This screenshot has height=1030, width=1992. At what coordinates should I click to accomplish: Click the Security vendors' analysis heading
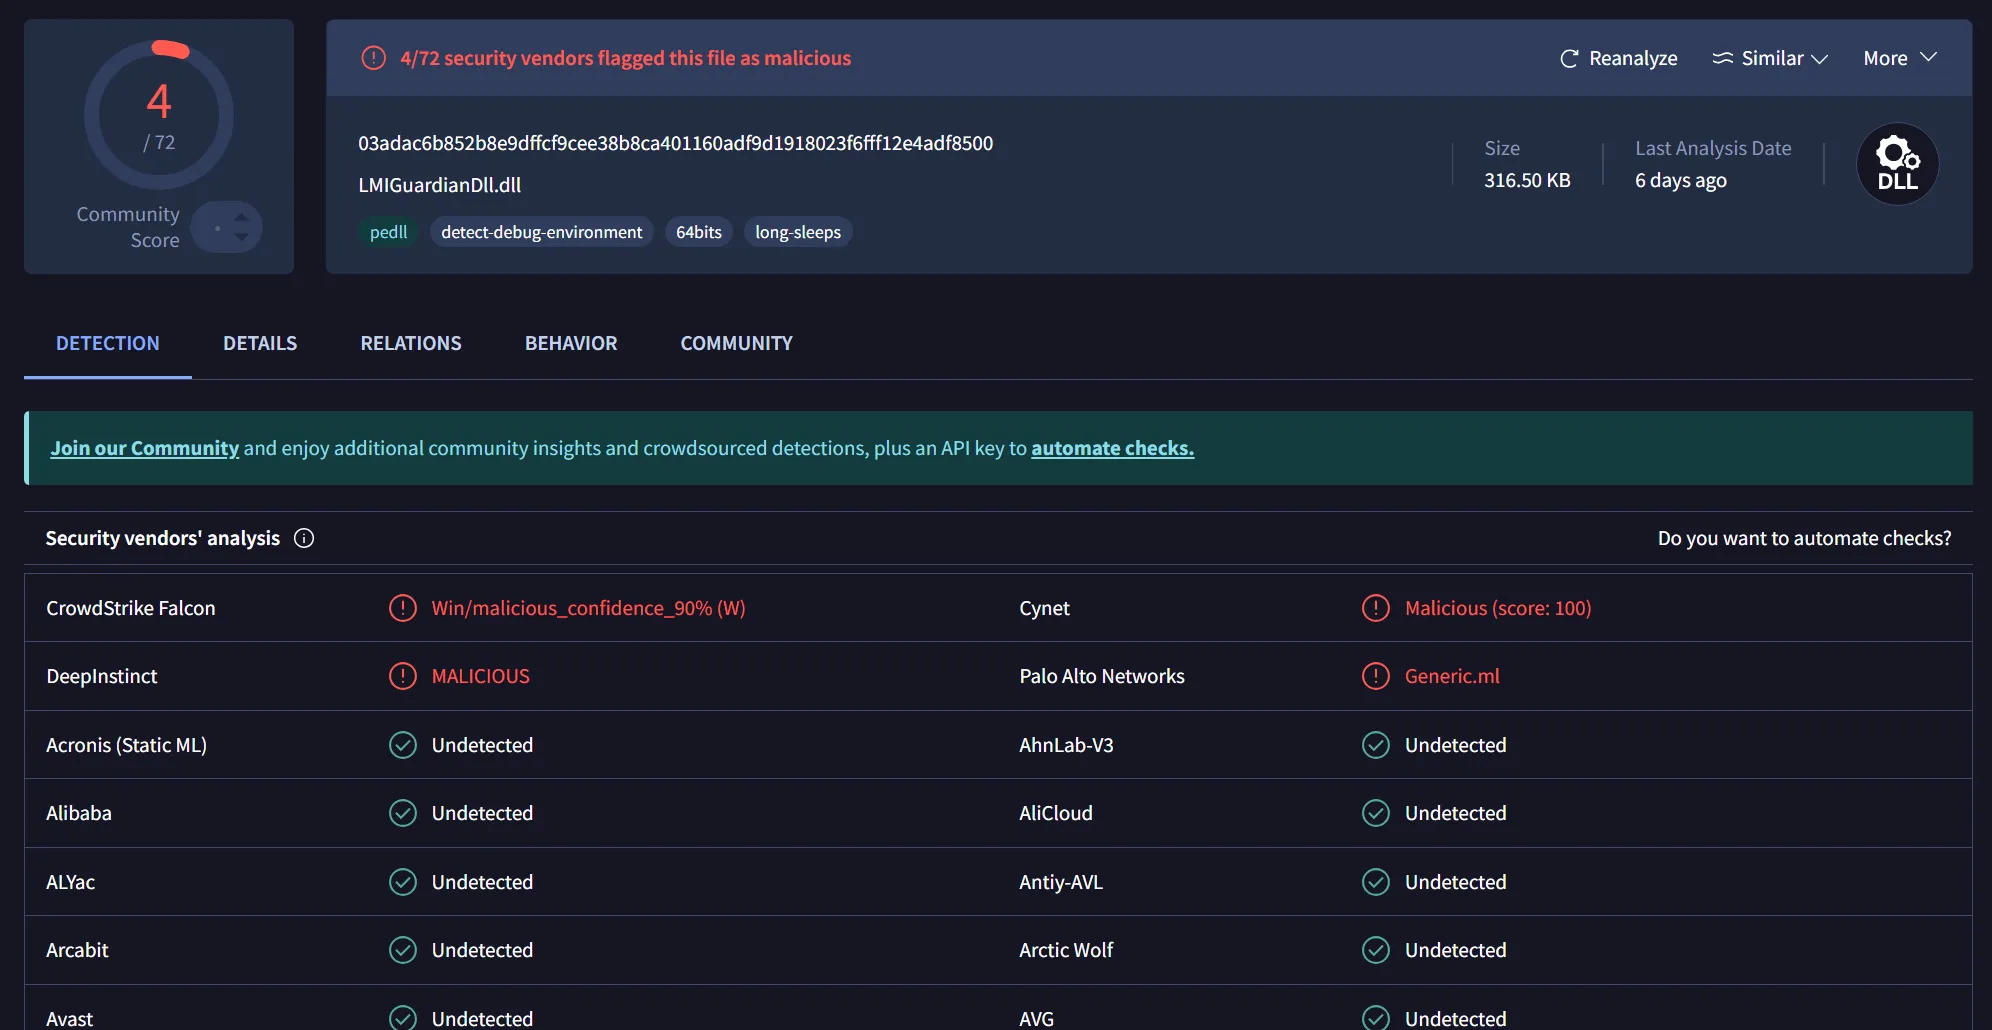coord(163,538)
